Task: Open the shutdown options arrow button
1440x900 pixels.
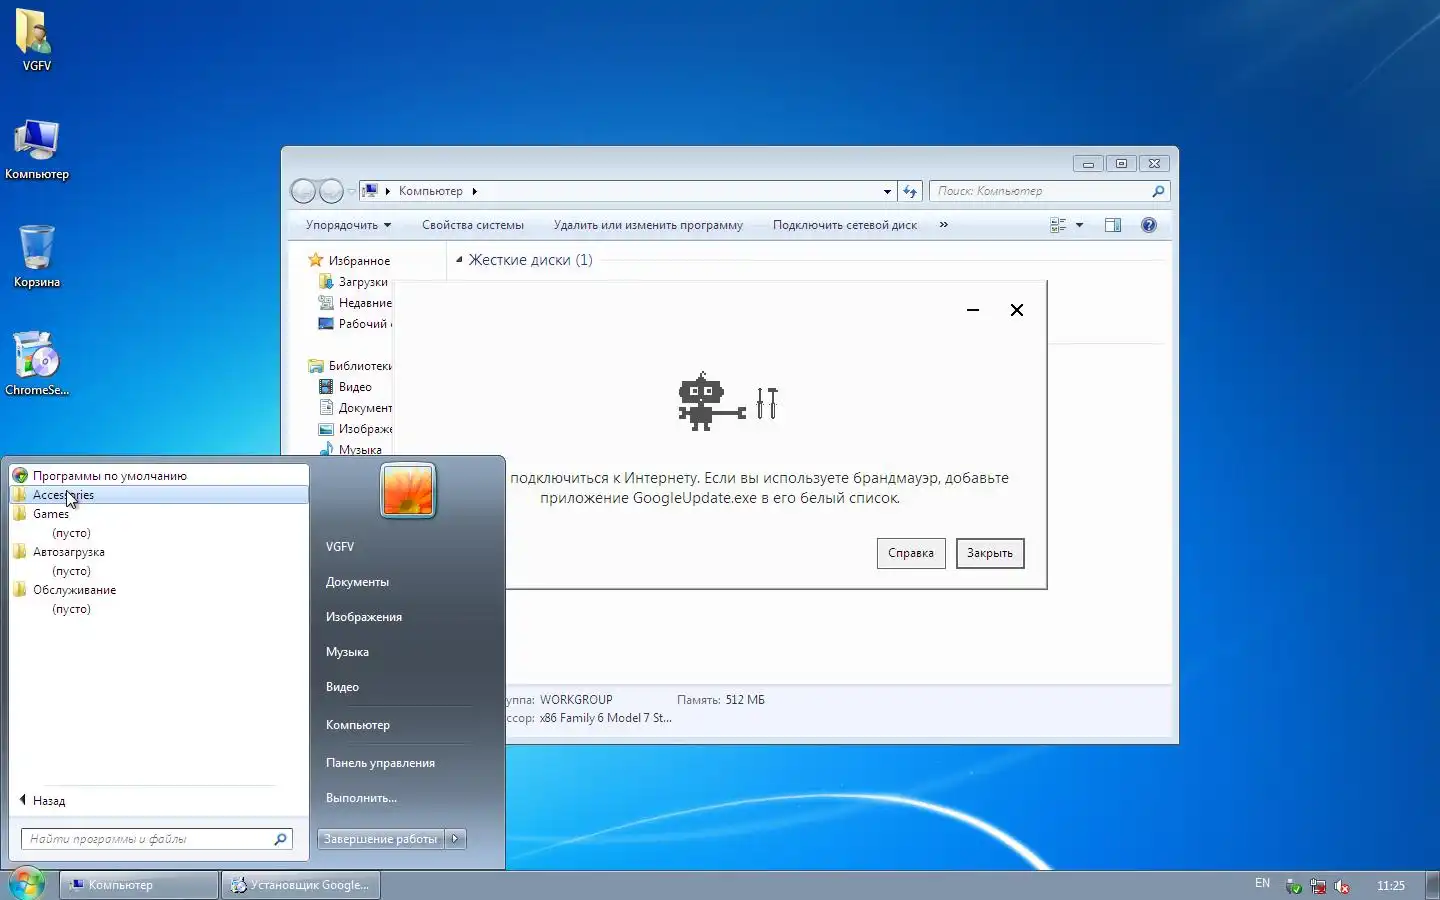Action: pyautogui.click(x=455, y=839)
